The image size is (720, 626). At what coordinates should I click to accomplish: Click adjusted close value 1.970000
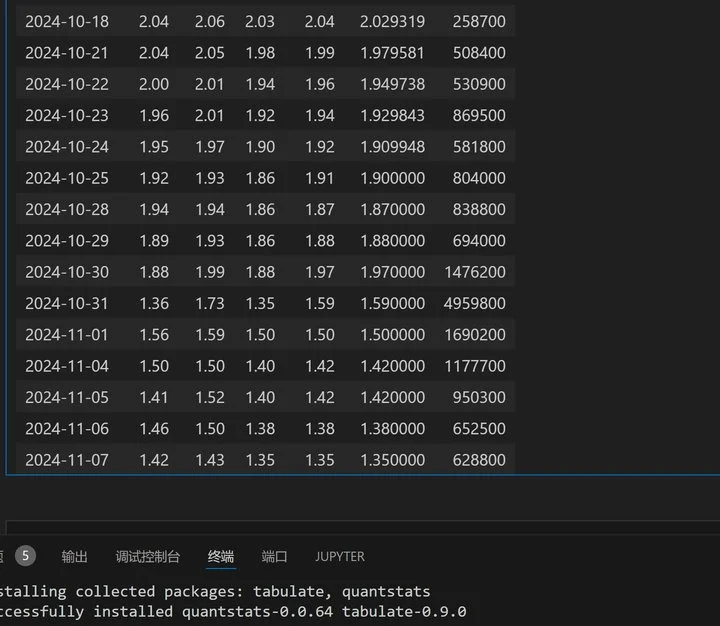click(x=393, y=272)
